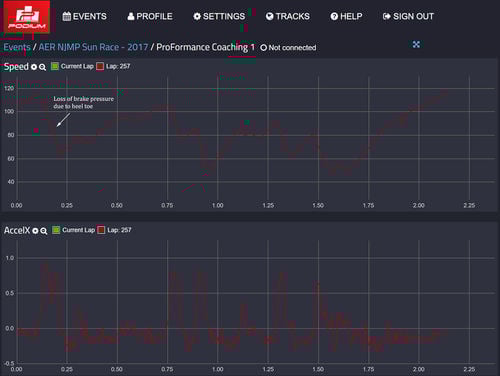Click the Not connected status indicator
Image resolution: width=500 pixels, height=376 pixels.
pyautogui.click(x=288, y=48)
